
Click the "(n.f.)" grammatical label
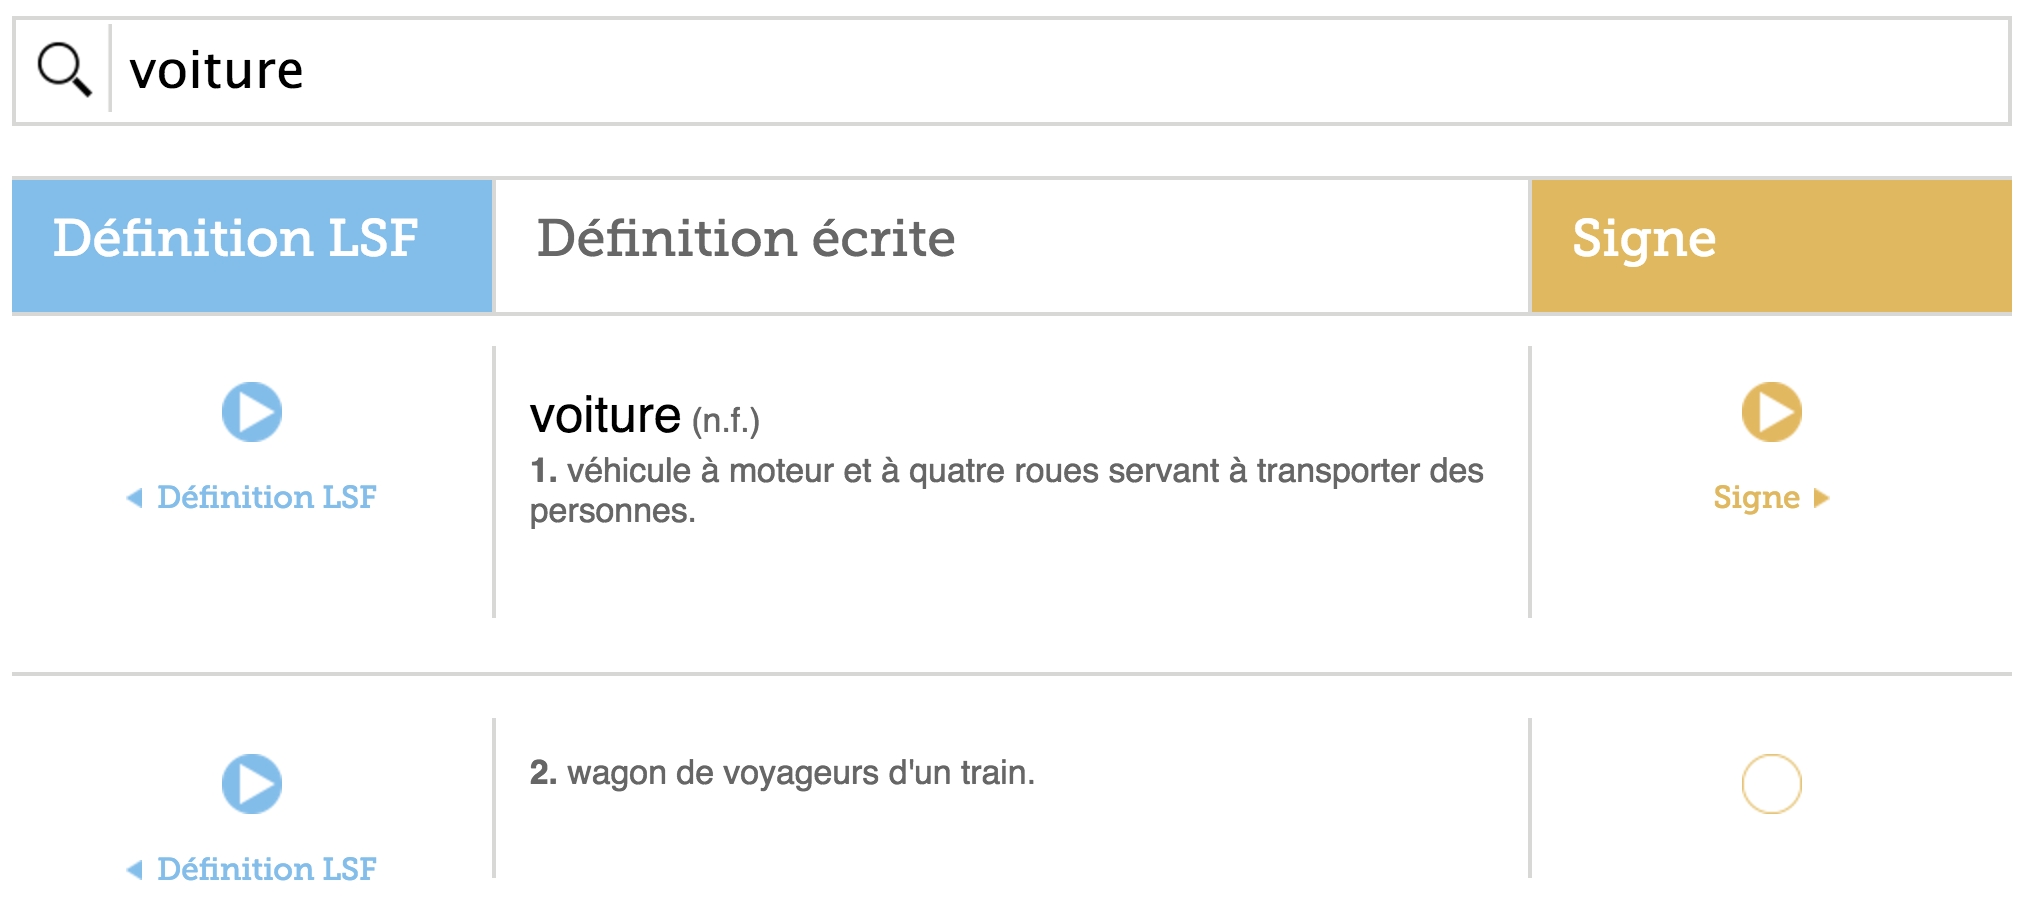click(726, 421)
